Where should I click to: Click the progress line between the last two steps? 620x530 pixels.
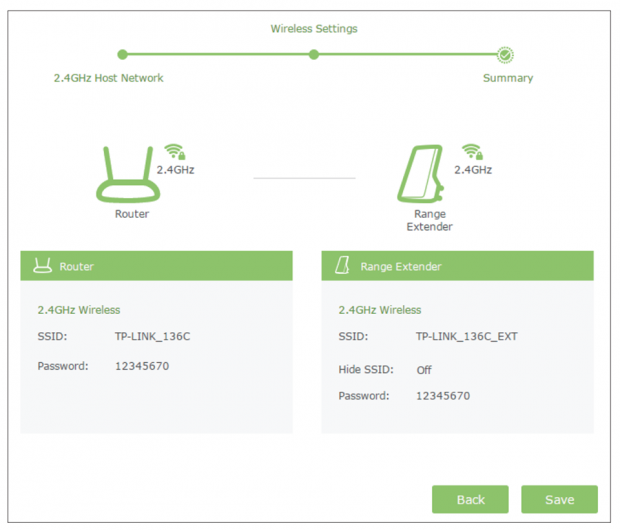408,55
